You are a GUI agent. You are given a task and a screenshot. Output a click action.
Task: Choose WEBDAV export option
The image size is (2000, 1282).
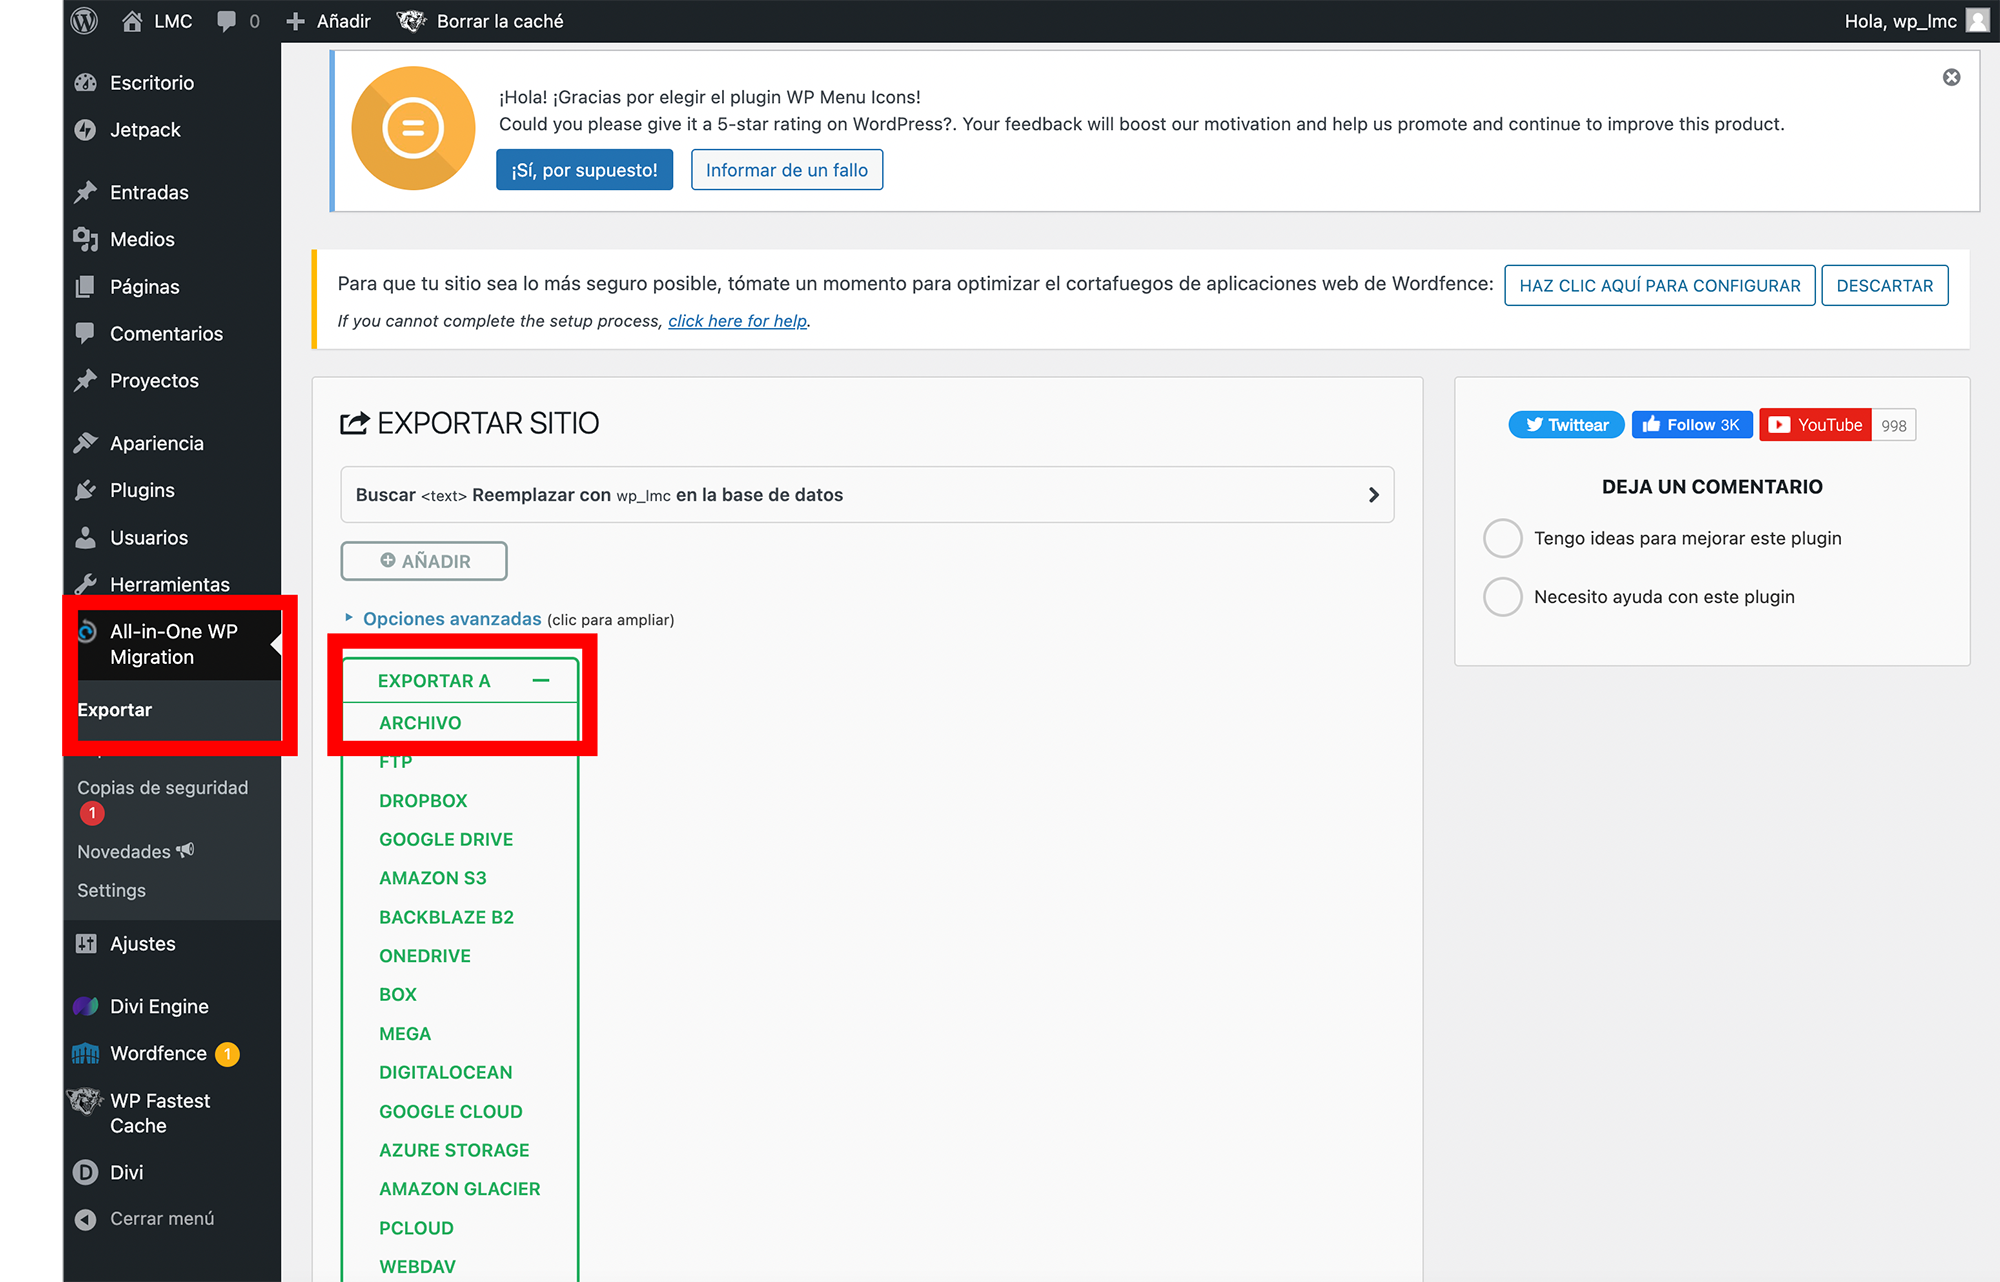click(417, 1267)
